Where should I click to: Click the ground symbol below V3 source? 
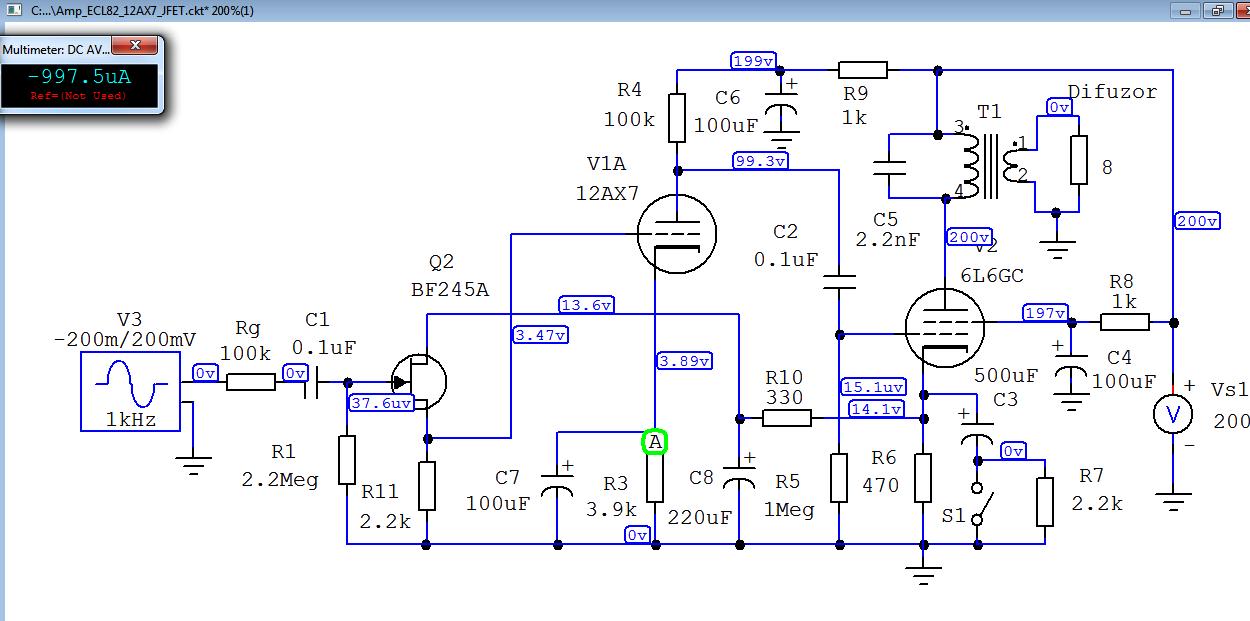pos(194,464)
